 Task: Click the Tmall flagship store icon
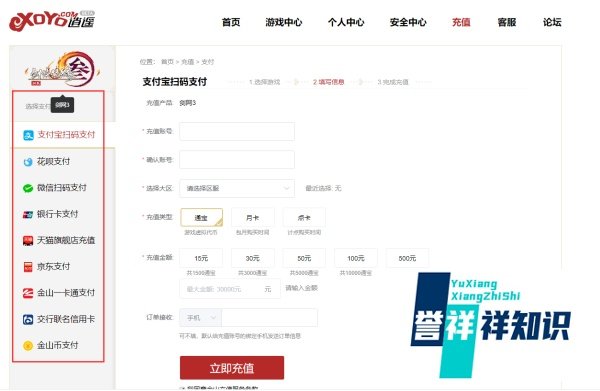(28, 241)
